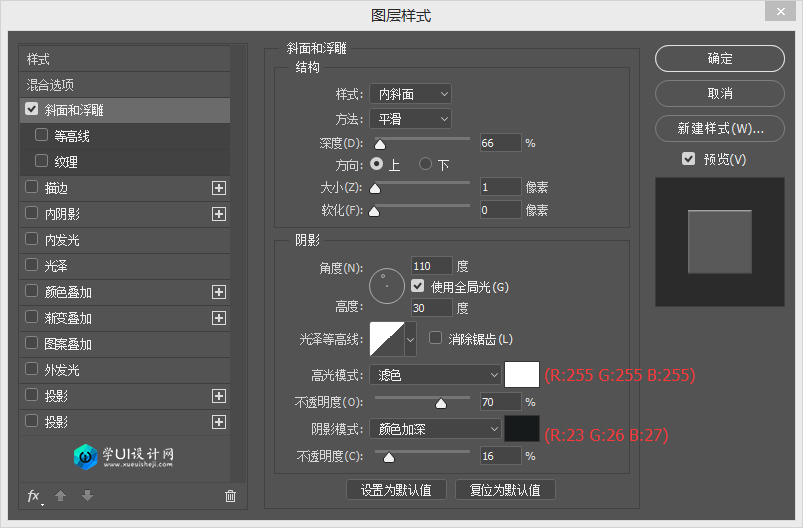Click the move effect down arrow

click(x=87, y=496)
